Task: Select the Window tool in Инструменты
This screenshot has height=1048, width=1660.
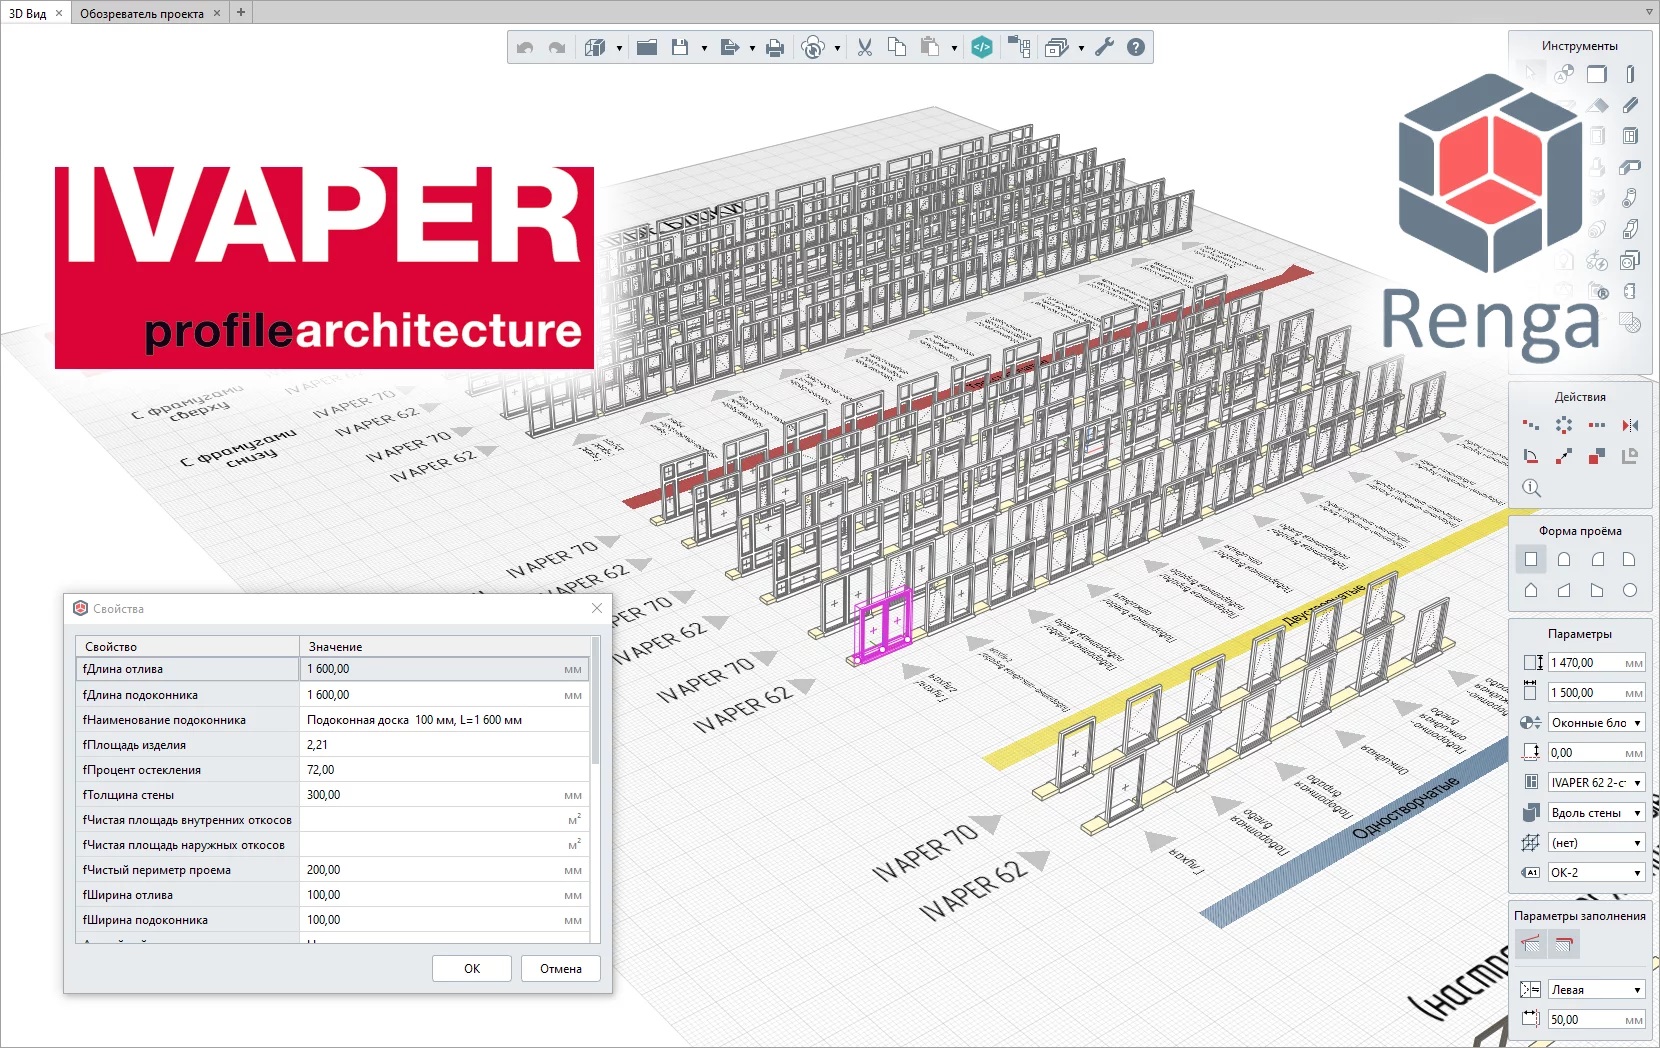Action: click(1630, 136)
